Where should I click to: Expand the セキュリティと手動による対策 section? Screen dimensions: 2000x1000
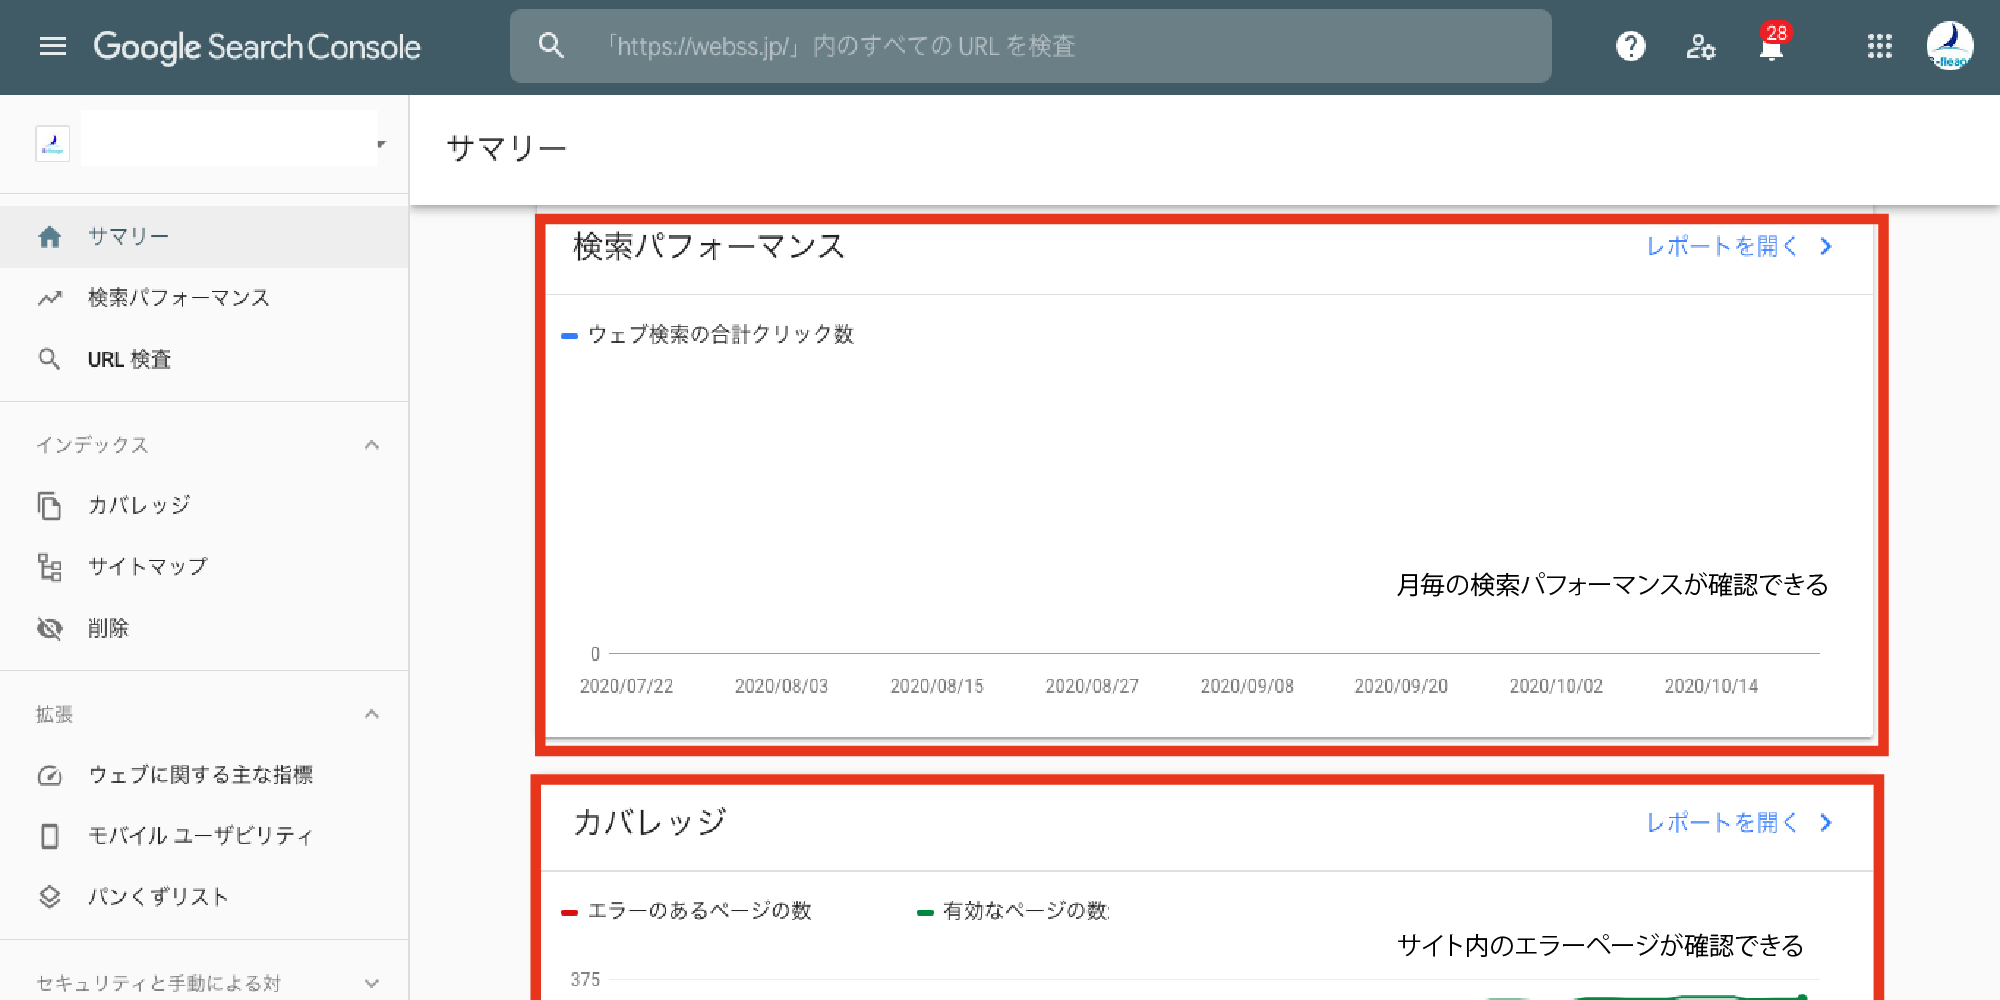pyautogui.click(x=372, y=983)
